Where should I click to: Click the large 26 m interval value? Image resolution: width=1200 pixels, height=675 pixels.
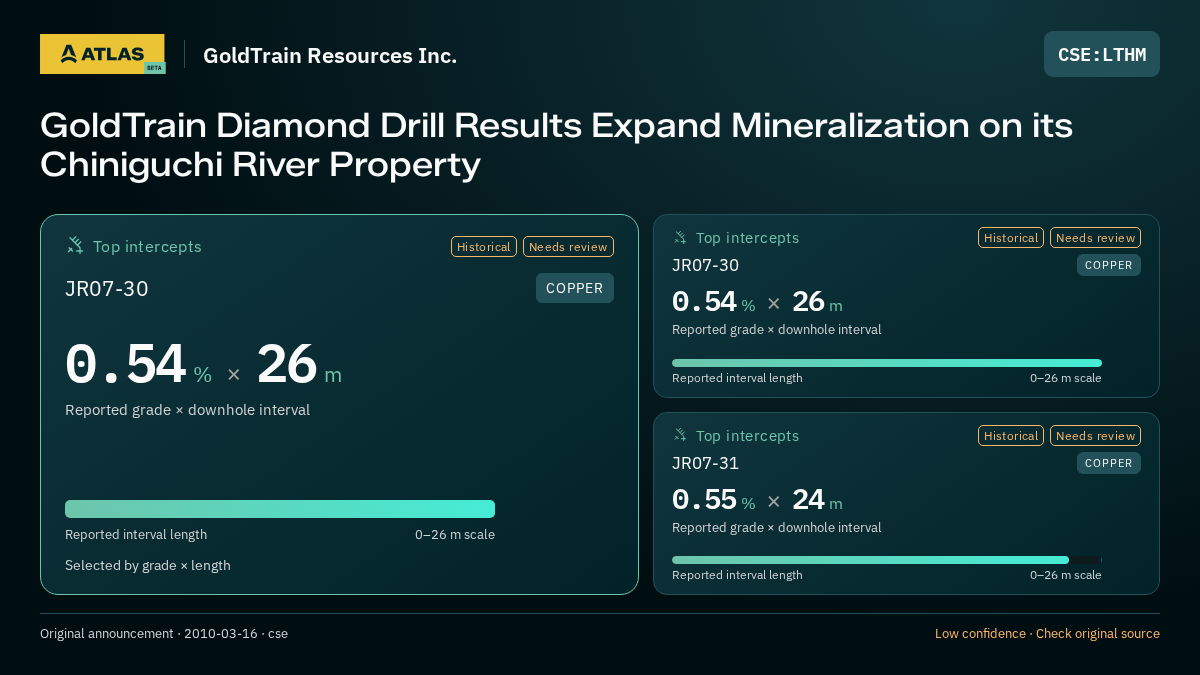299,365
